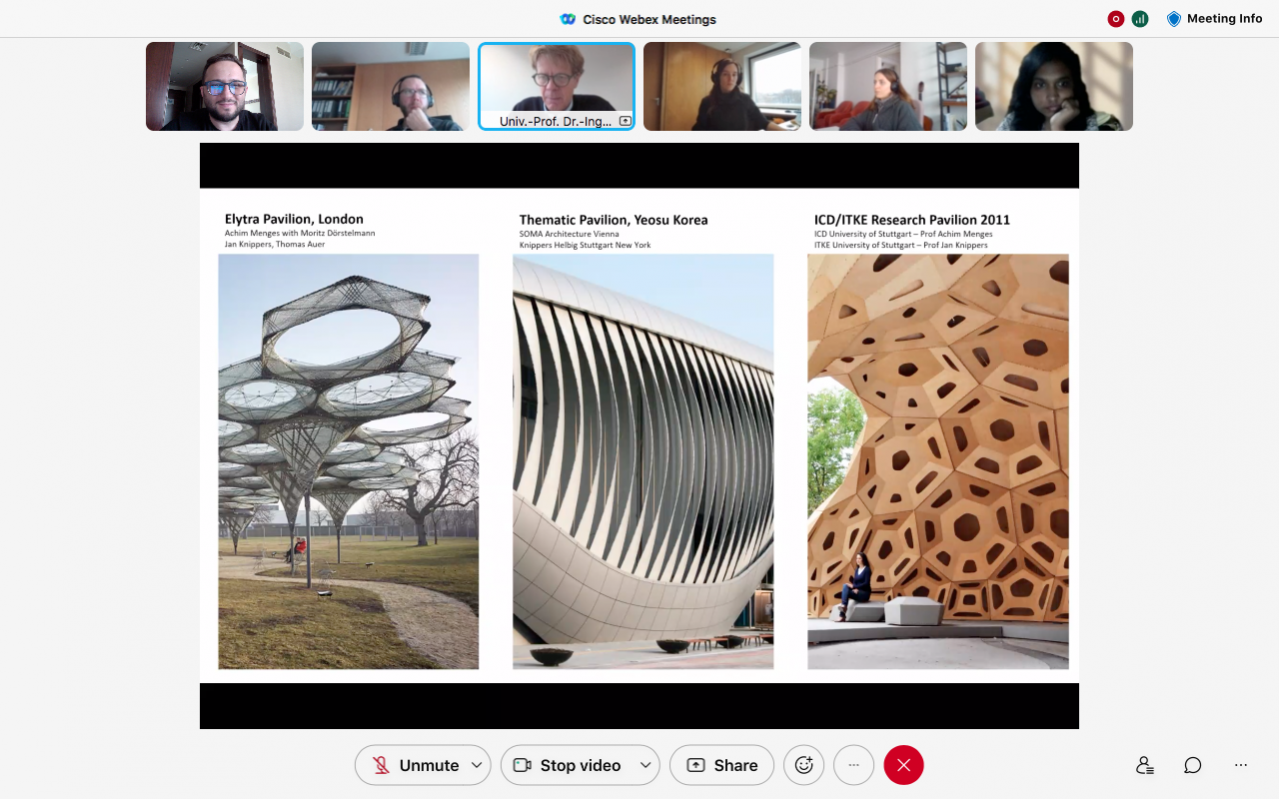
Task: Click the camera icon in Stop video control
Action: (x=522, y=765)
